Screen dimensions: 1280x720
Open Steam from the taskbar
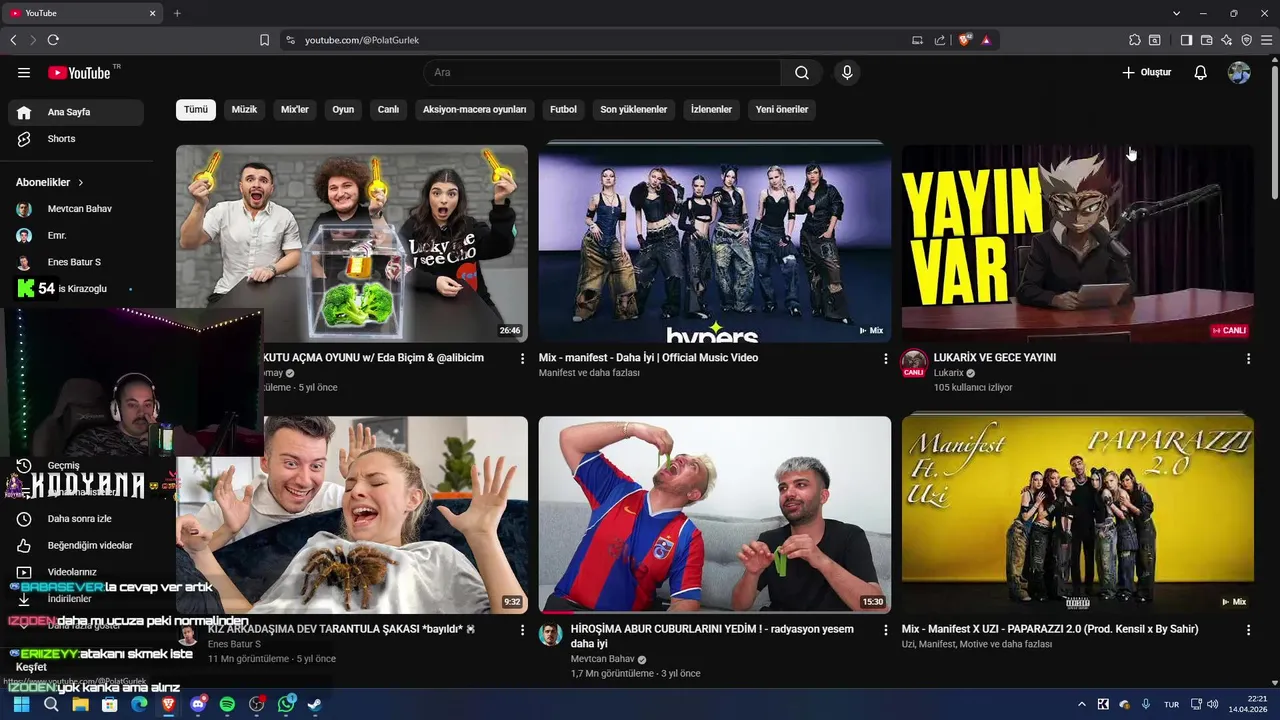(x=314, y=704)
